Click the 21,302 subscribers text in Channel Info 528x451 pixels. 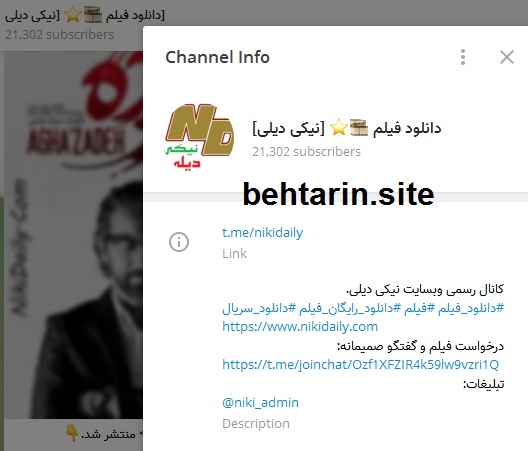point(306,152)
